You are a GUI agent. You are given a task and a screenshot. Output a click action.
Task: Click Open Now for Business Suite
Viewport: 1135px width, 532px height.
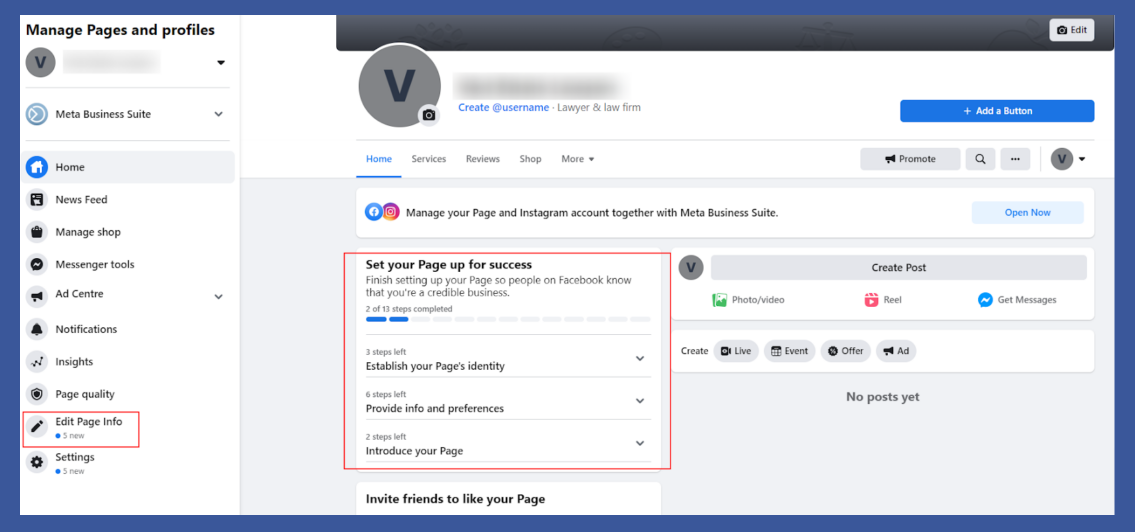pos(1027,213)
